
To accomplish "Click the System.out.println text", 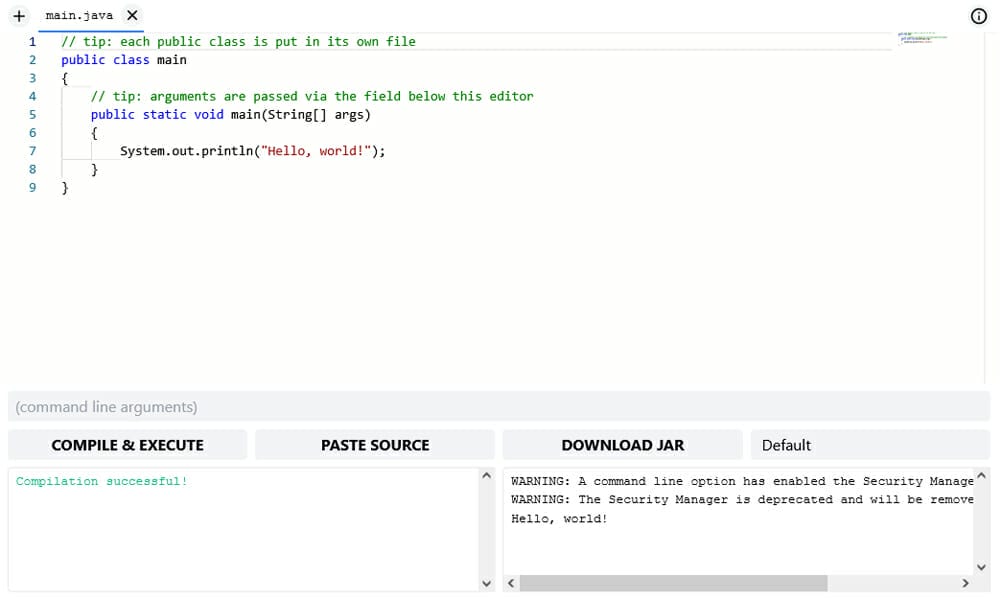I will (x=186, y=151).
